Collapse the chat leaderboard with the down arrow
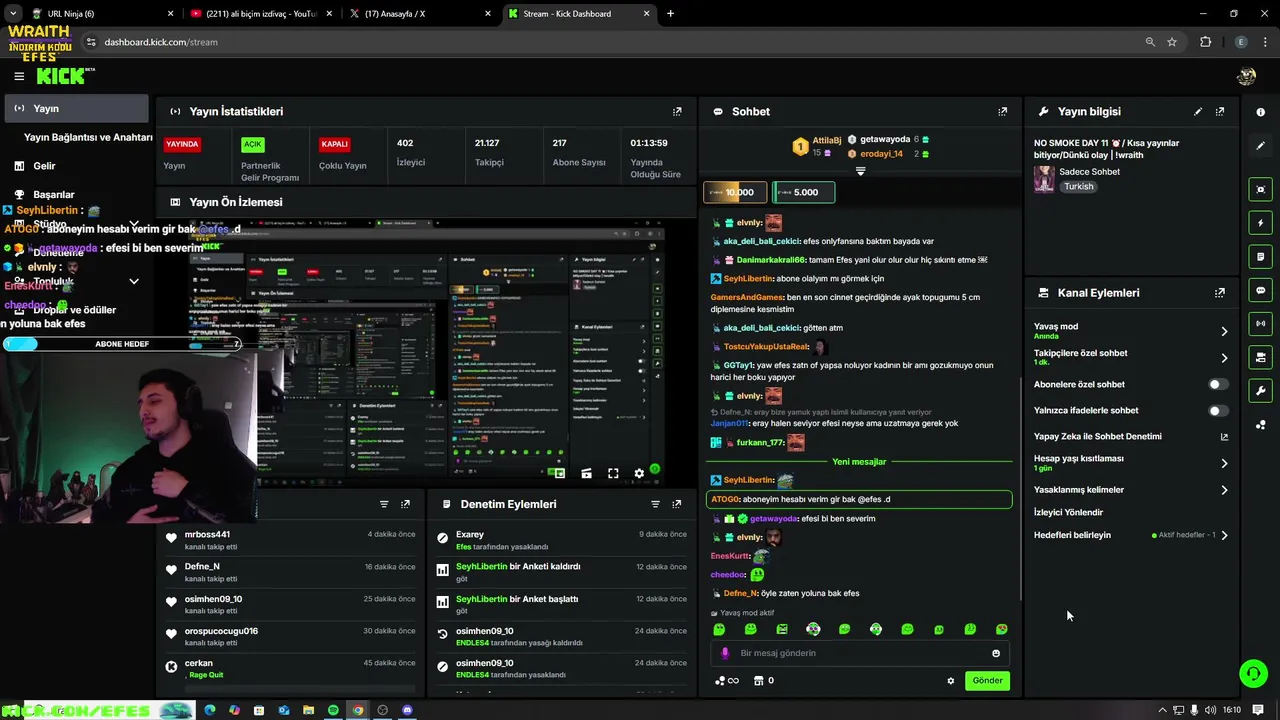 click(x=860, y=172)
